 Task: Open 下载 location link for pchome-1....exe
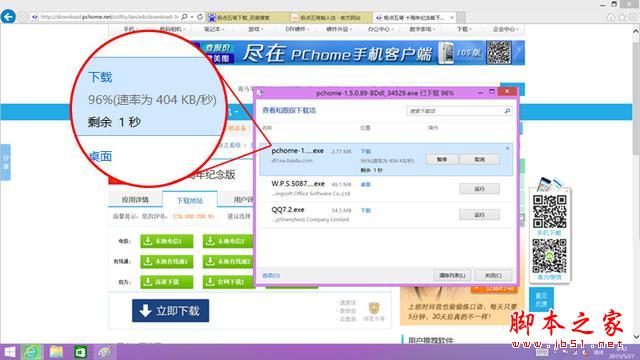(x=366, y=151)
